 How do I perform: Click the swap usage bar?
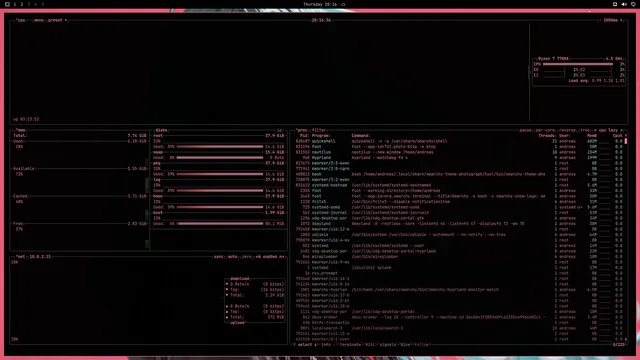[220, 158]
